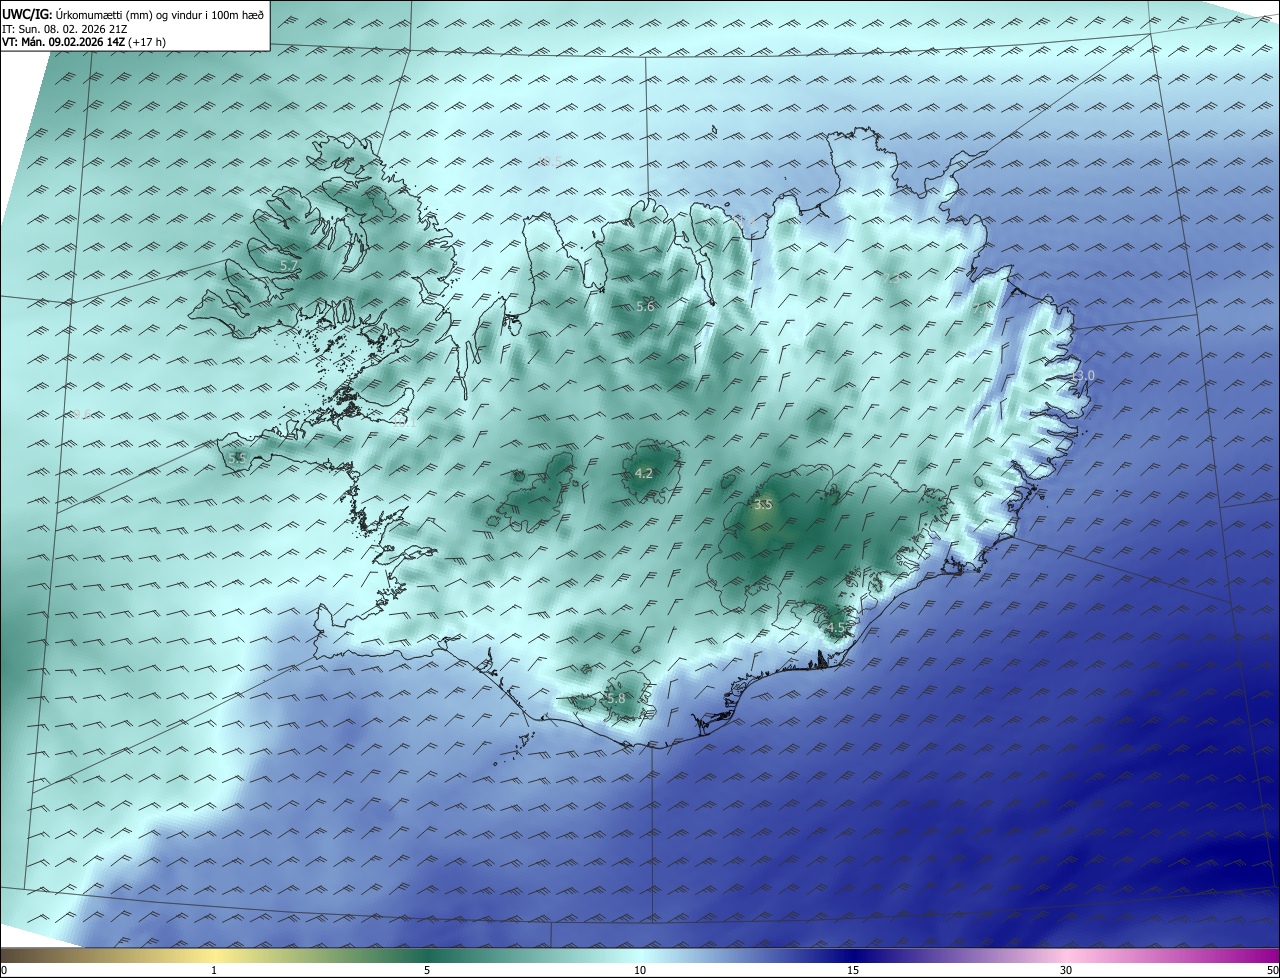Viewport: 1280px width, 978px height.
Task: Click the faint 10.5 value label north of Iceland
Action: point(550,161)
